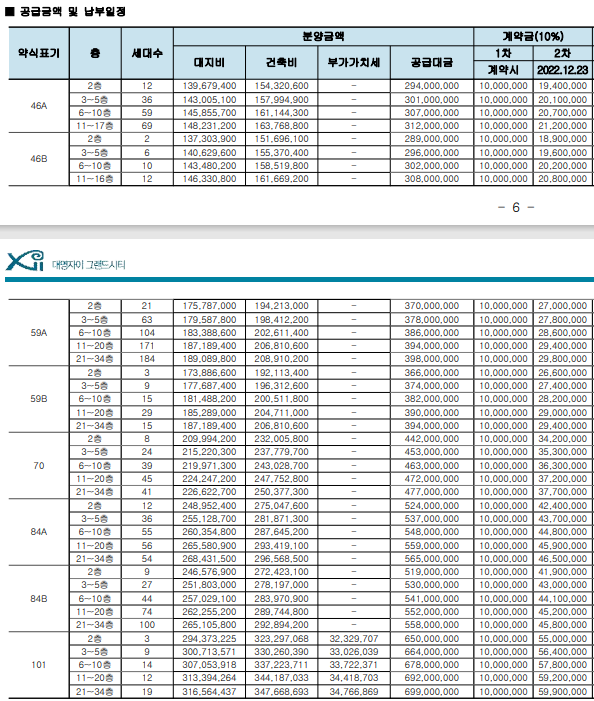This screenshot has height=701, width=594.
Task: Click the Xi brand logo
Action: point(25,261)
